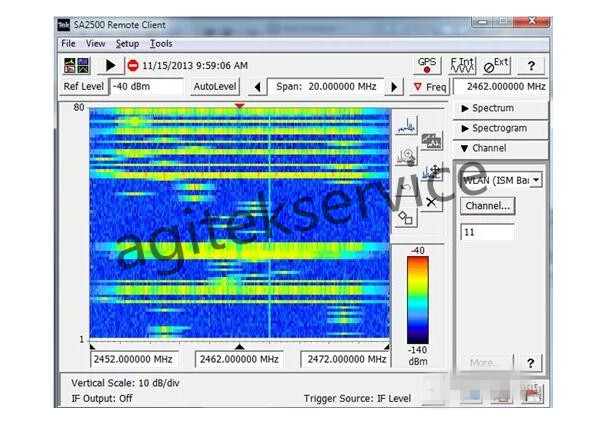Image resolution: width=602 pixels, height=421 pixels.
Task: Toggle the GPS indicator button
Action: pos(427,65)
